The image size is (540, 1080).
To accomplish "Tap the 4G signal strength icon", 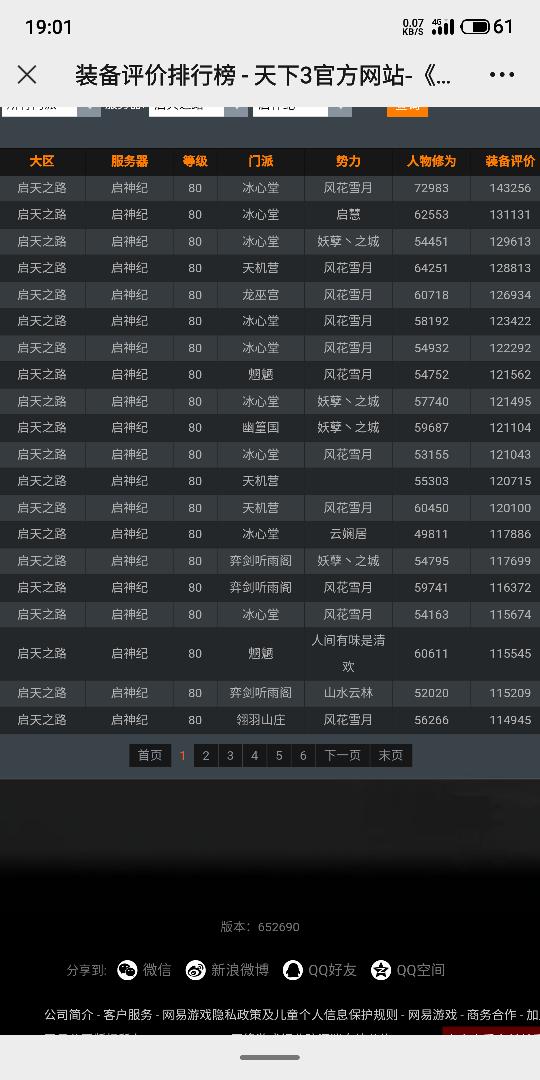I will pyautogui.click(x=443, y=27).
